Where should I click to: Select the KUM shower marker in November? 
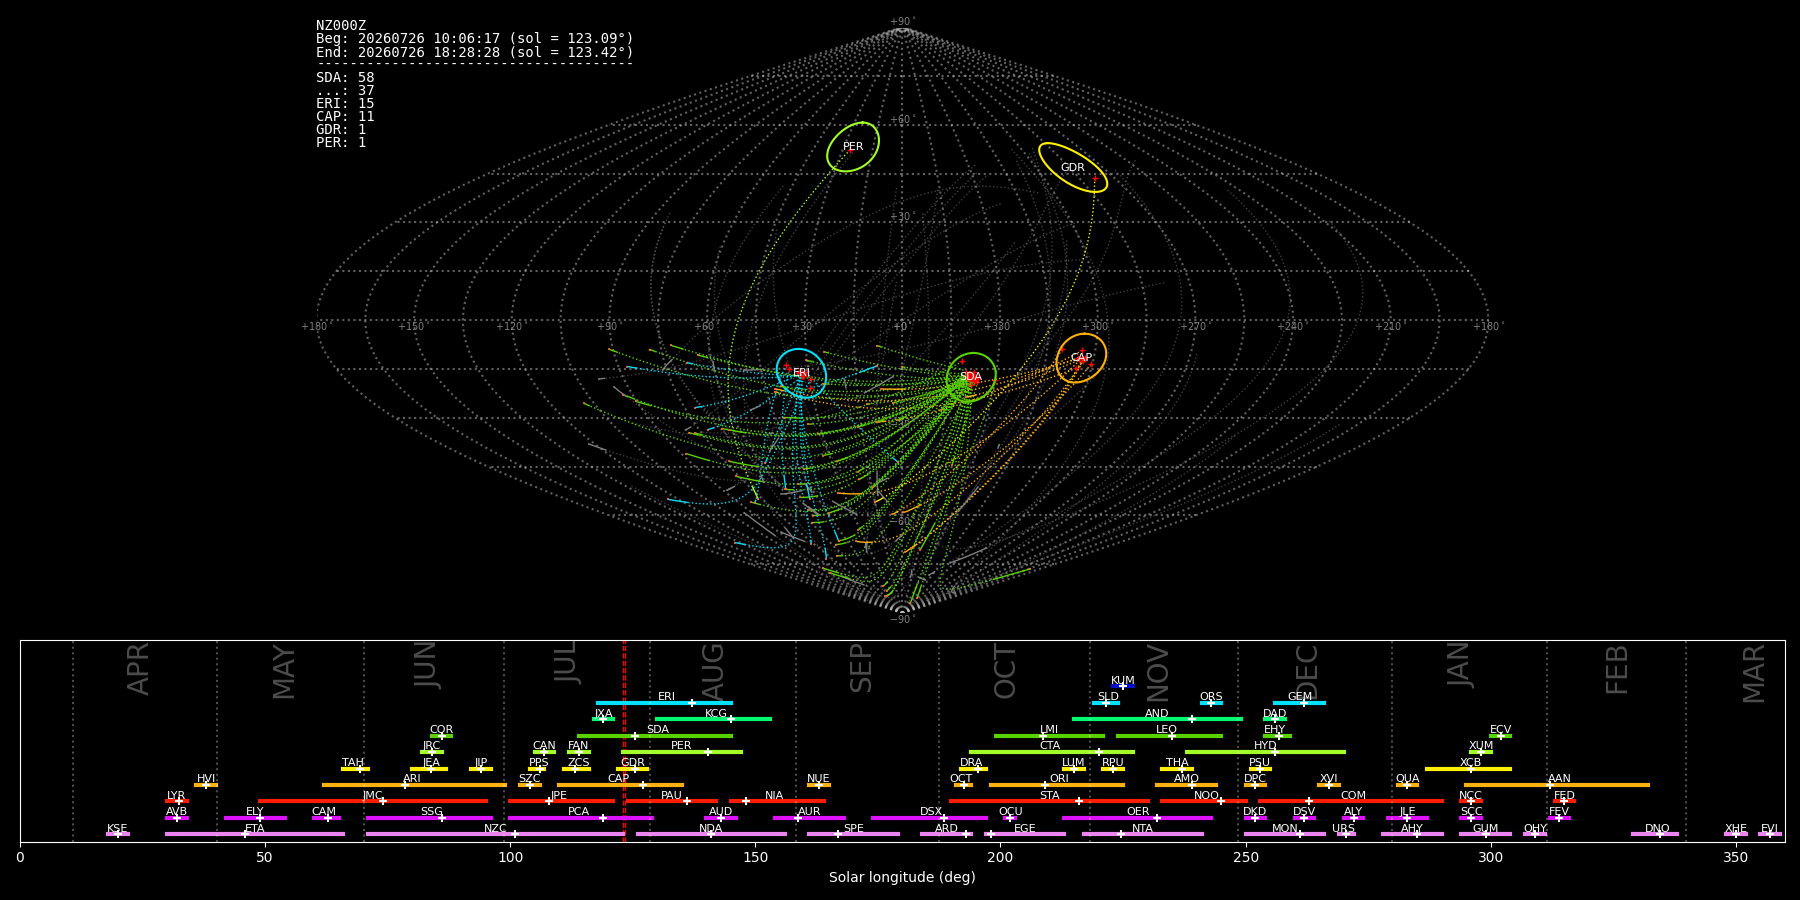click(1123, 686)
